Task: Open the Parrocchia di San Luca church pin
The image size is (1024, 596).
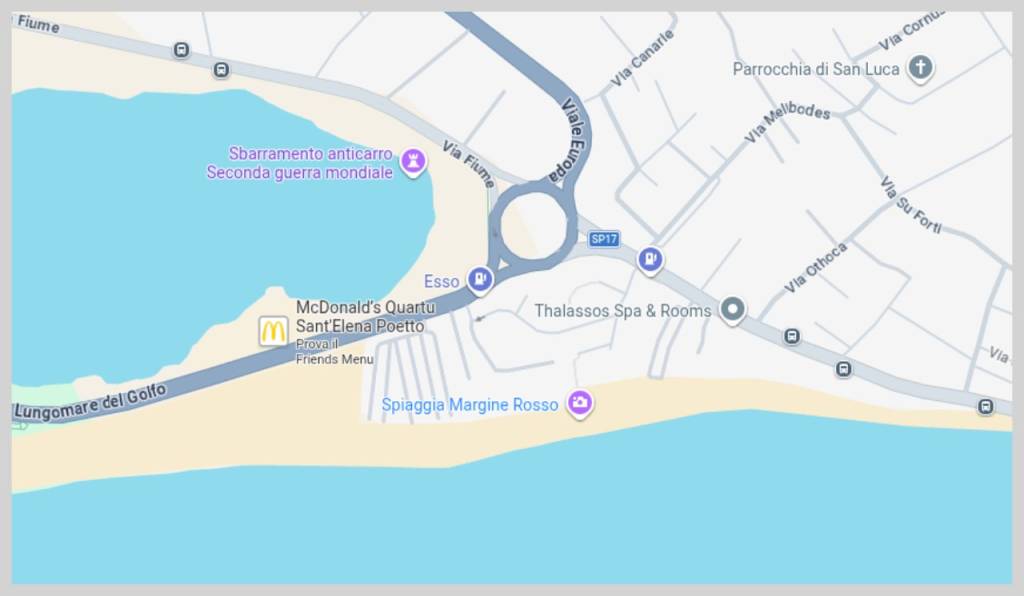Action: (x=920, y=68)
